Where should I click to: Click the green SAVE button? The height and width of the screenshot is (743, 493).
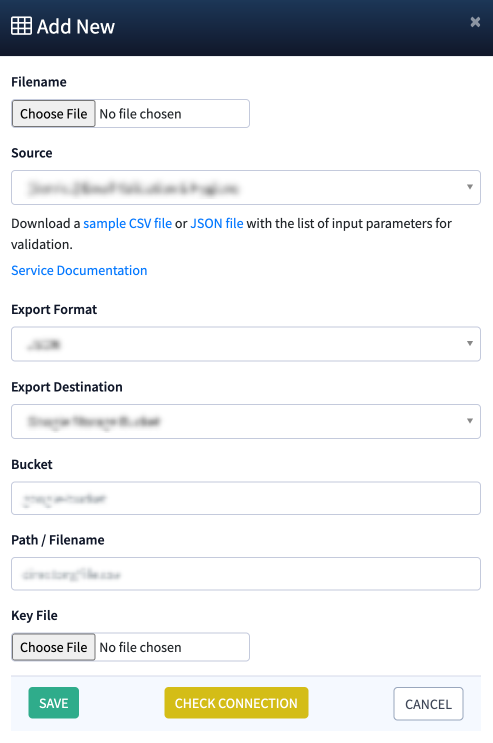coord(54,703)
